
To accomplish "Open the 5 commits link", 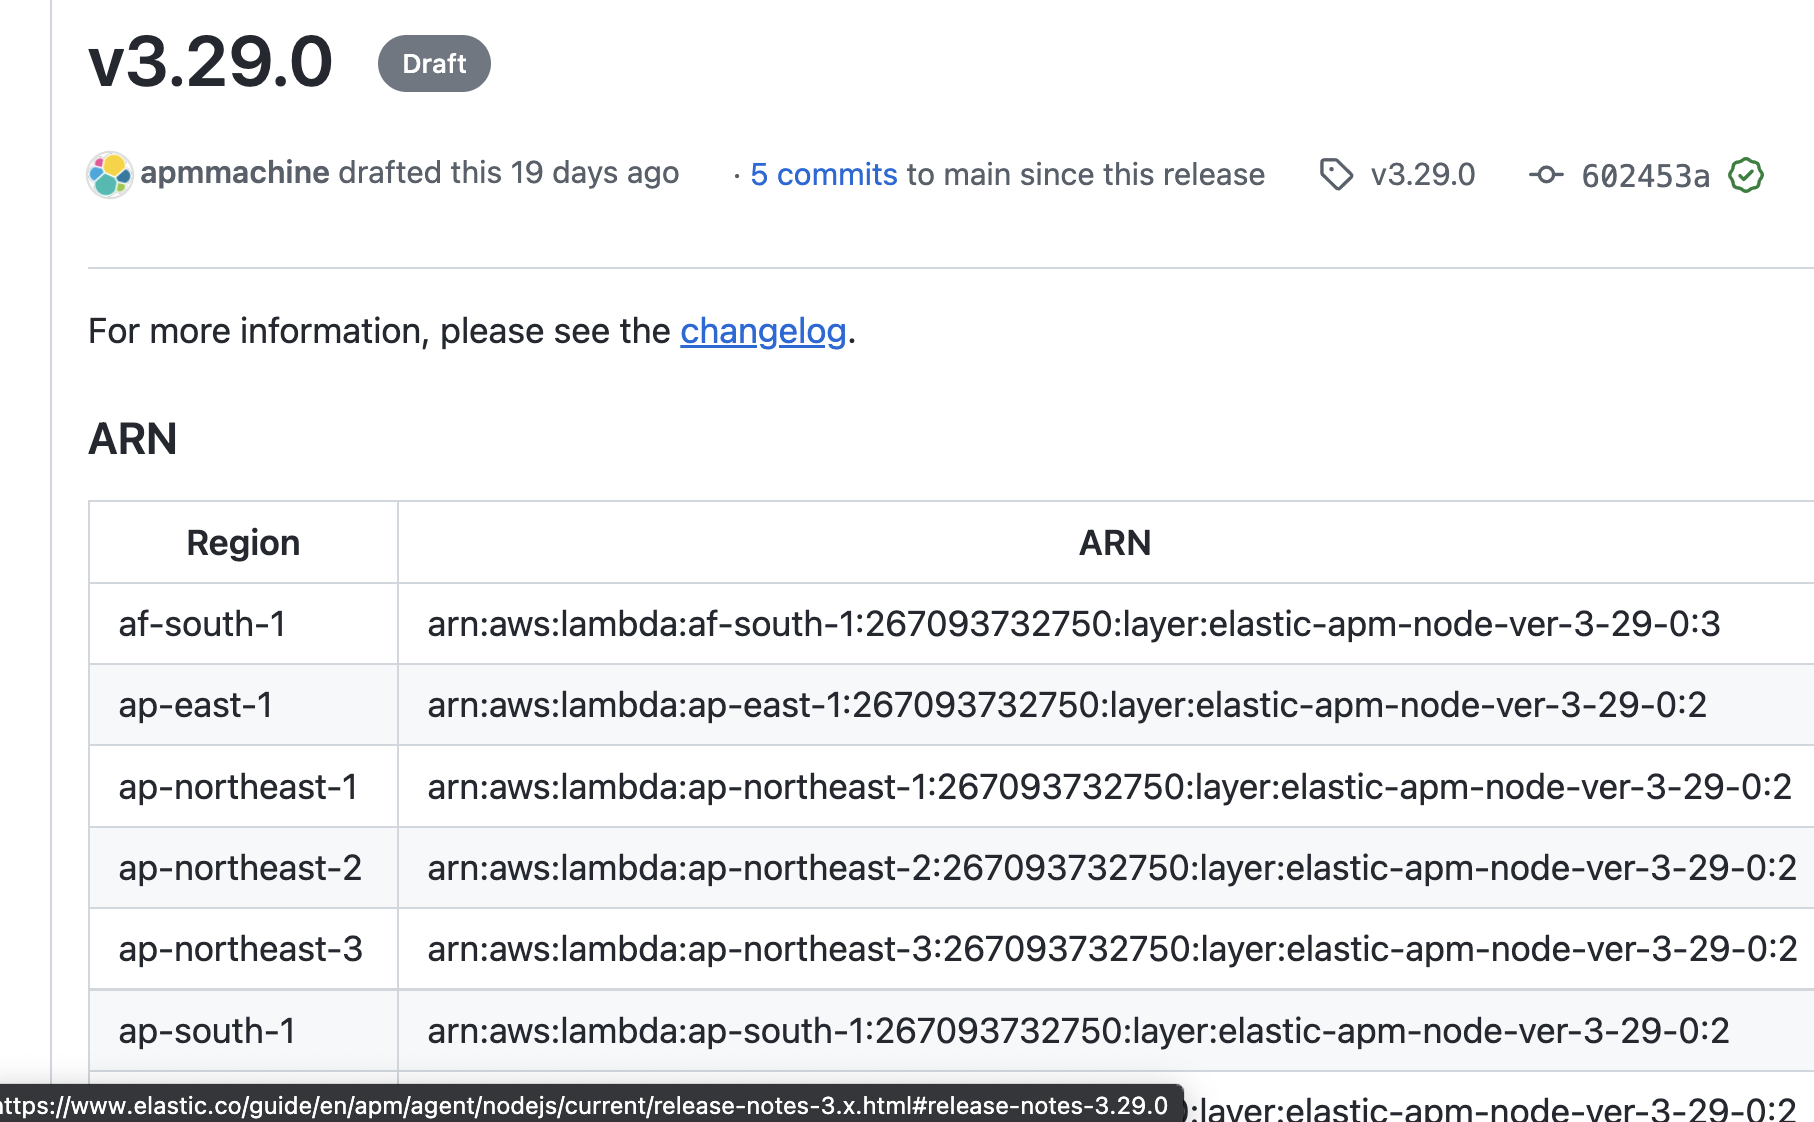I will click(824, 175).
